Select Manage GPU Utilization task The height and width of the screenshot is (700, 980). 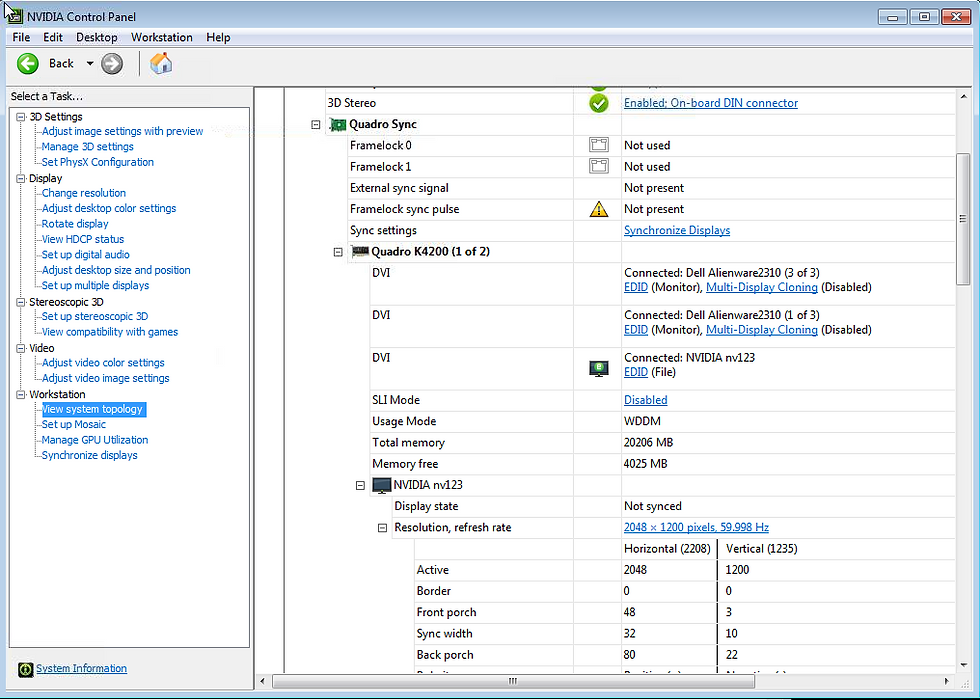[95, 441]
